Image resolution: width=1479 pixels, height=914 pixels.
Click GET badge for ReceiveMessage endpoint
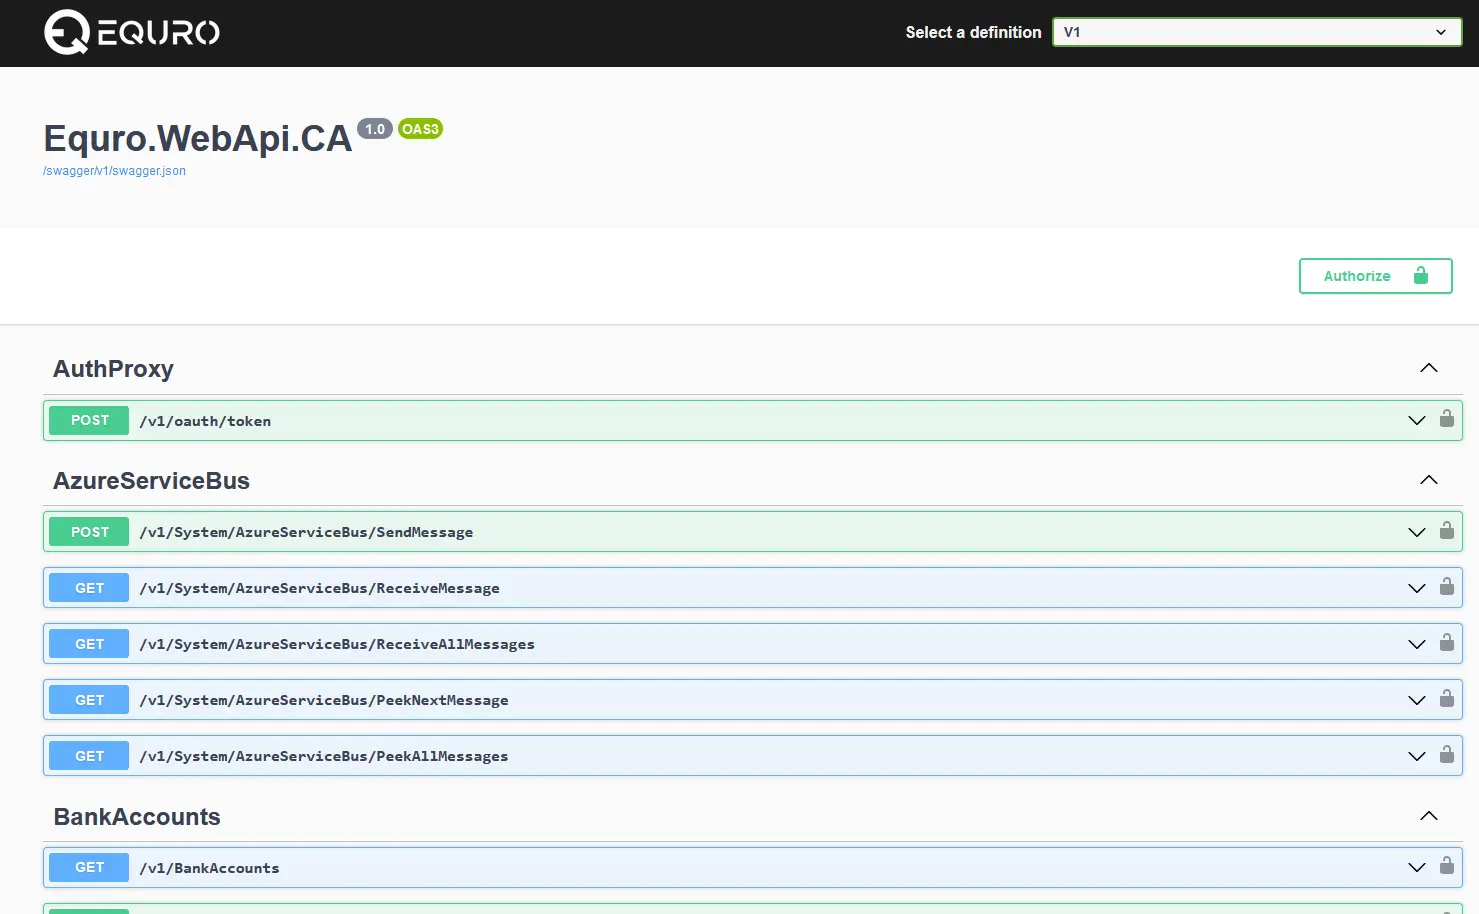89,588
